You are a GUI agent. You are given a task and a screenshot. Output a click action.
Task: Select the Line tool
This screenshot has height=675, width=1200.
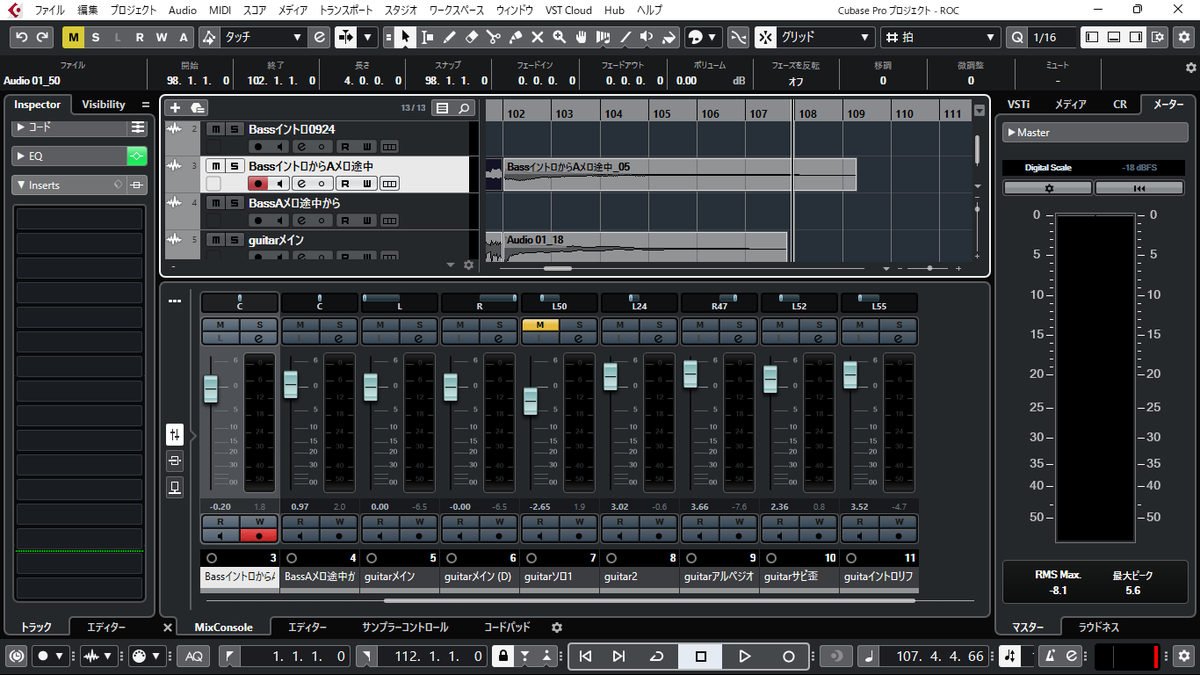(x=626, y=37)
